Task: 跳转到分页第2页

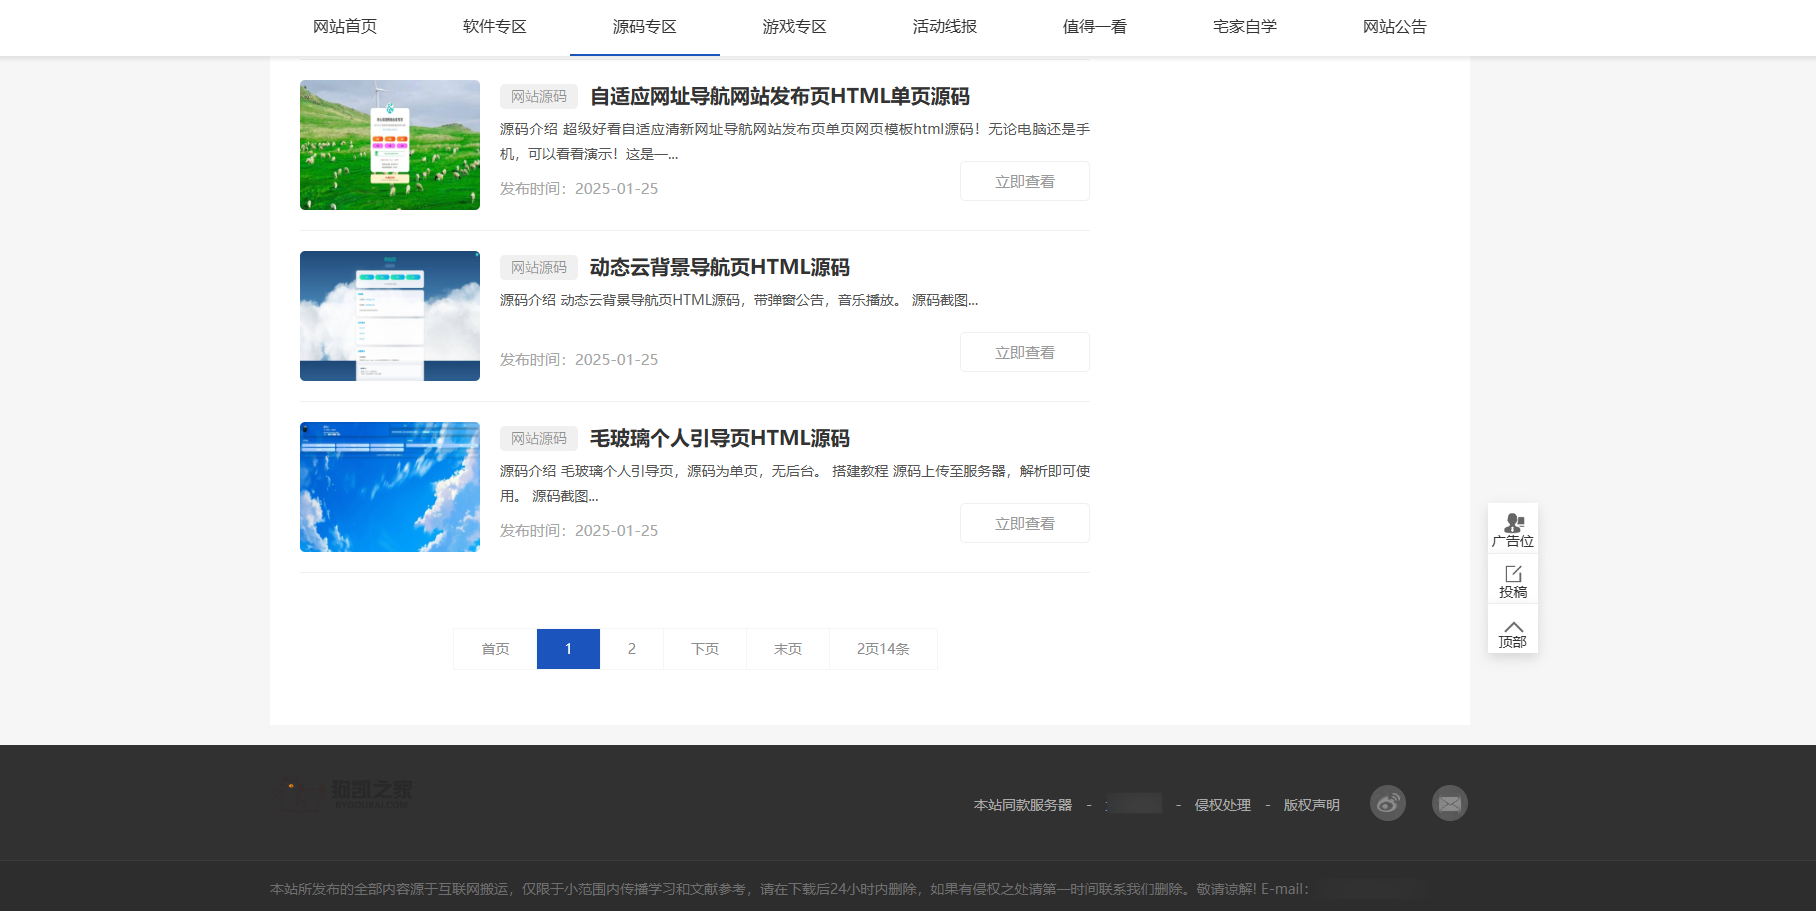Action: coord(631,648)
